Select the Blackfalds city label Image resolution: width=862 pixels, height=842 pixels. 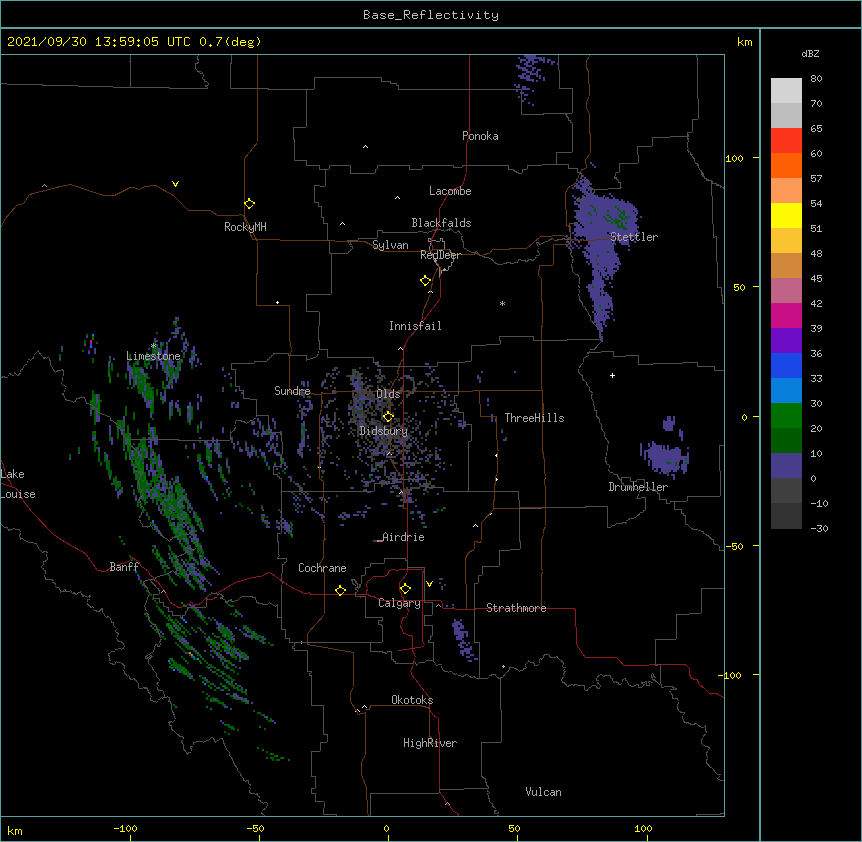441,223
